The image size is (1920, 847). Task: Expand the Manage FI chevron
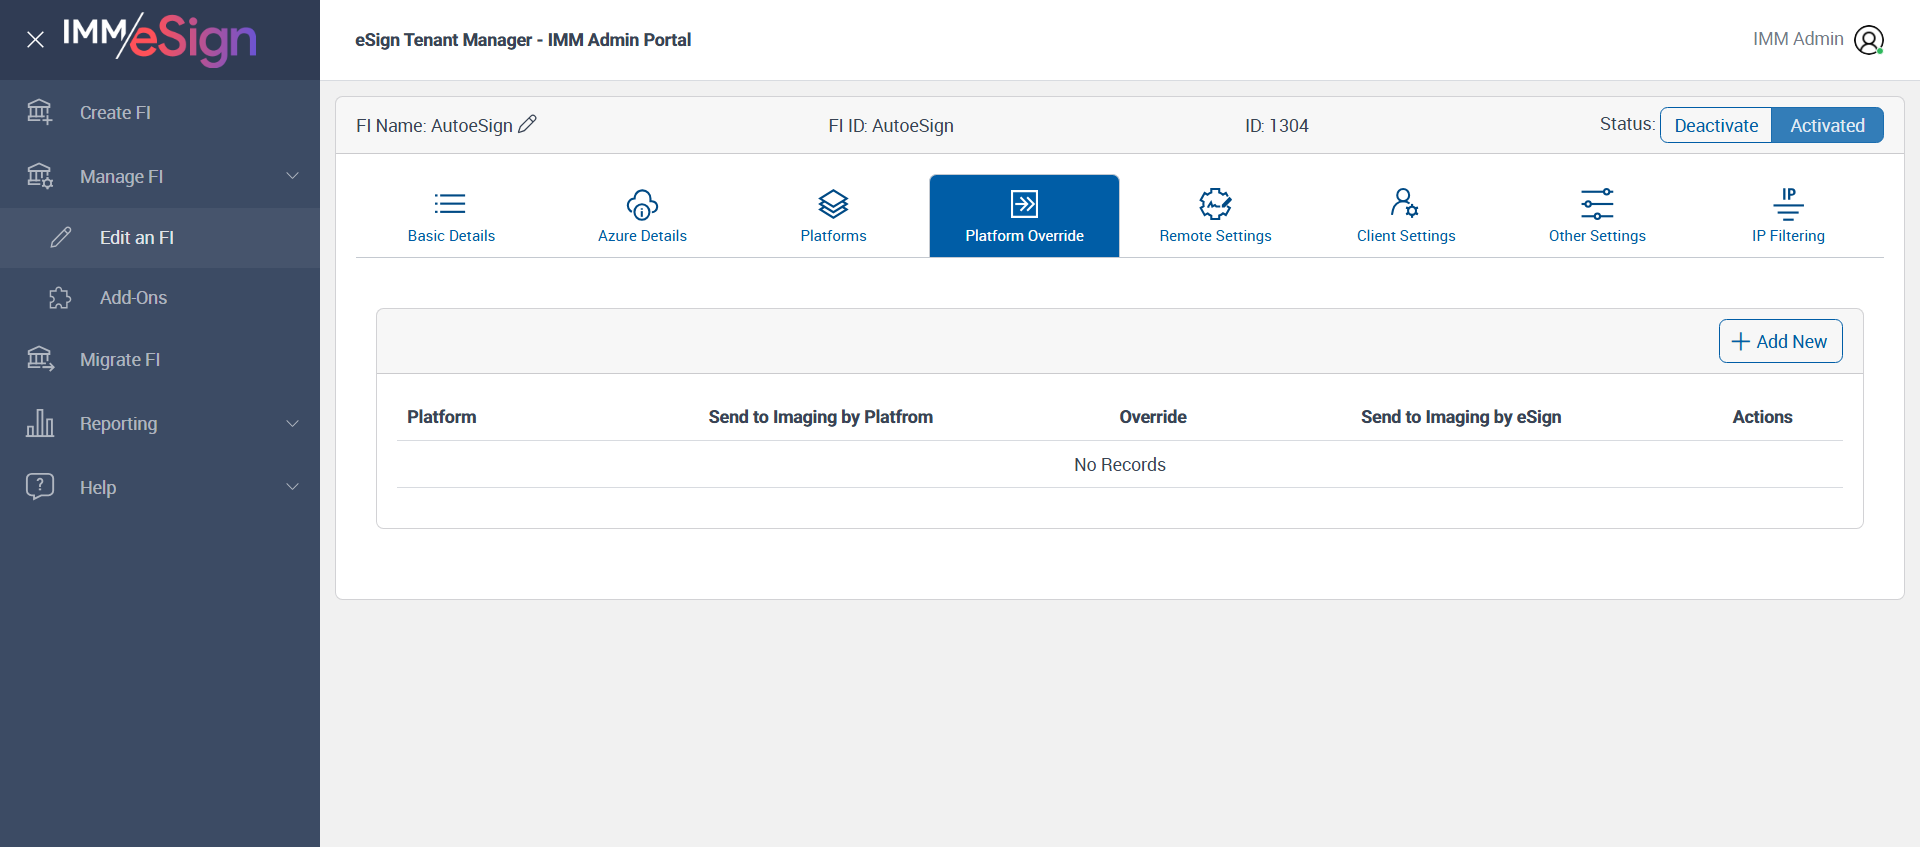(293, 176)
